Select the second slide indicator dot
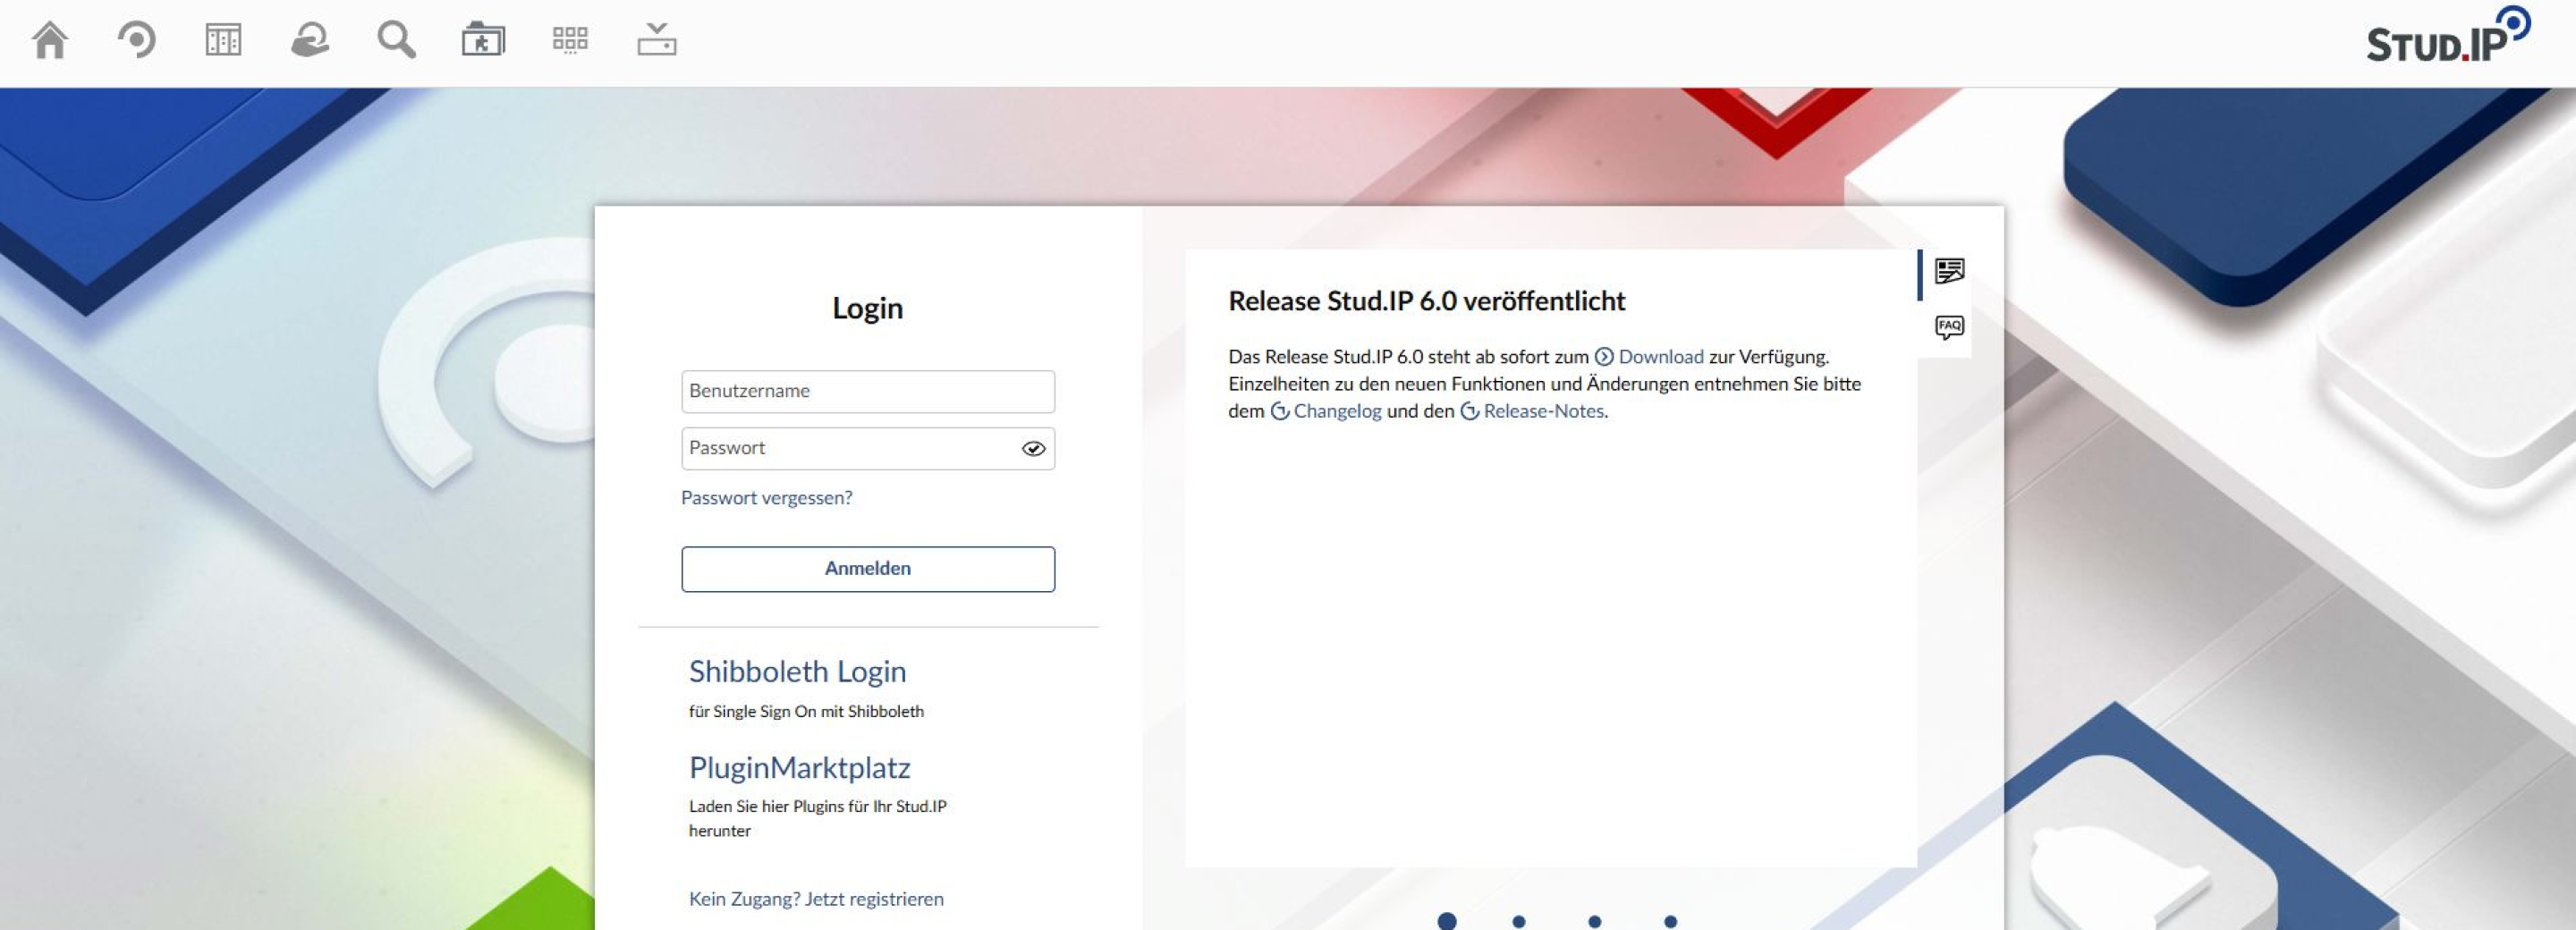 pyautogui.click(x=1519, y=921)
